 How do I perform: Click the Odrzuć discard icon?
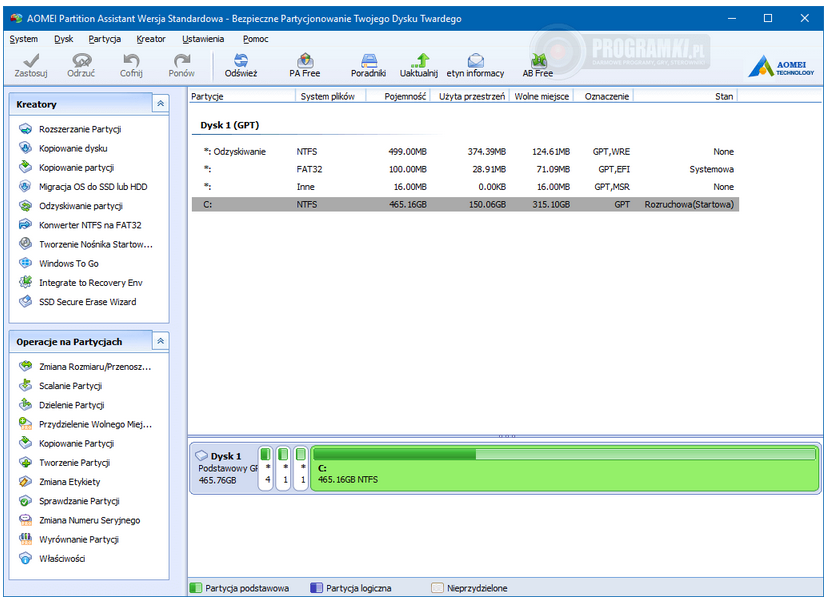tap(81, 60)
